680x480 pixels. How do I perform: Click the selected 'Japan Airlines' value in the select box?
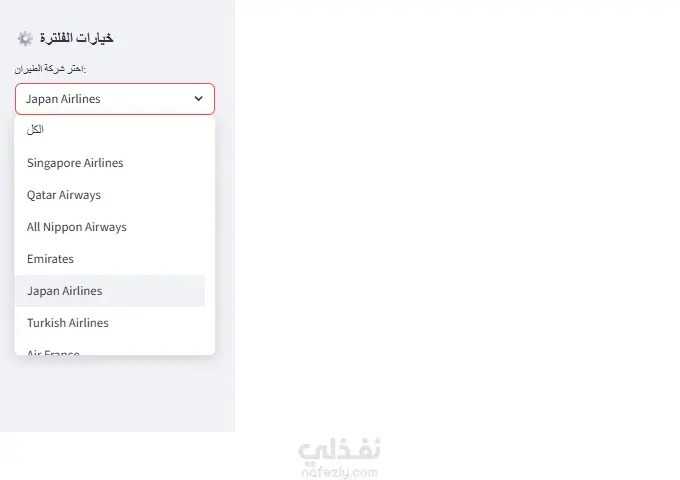pos(64,99)
